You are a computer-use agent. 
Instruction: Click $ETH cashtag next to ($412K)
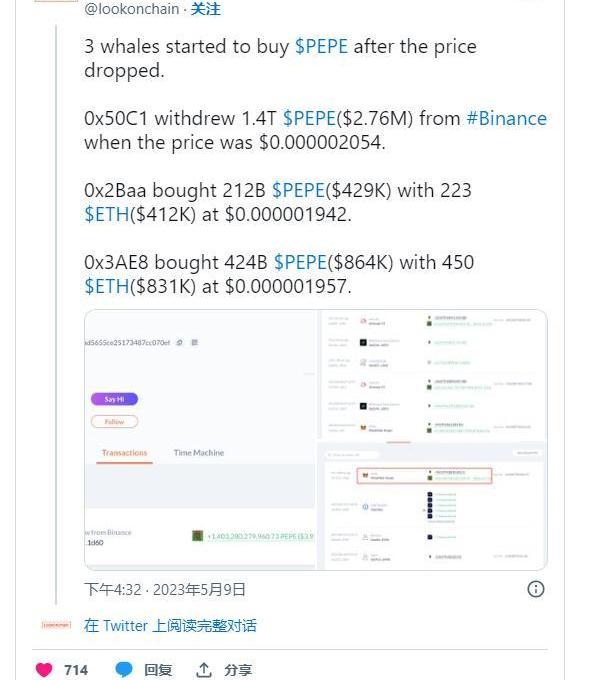(x=107, y=214)
